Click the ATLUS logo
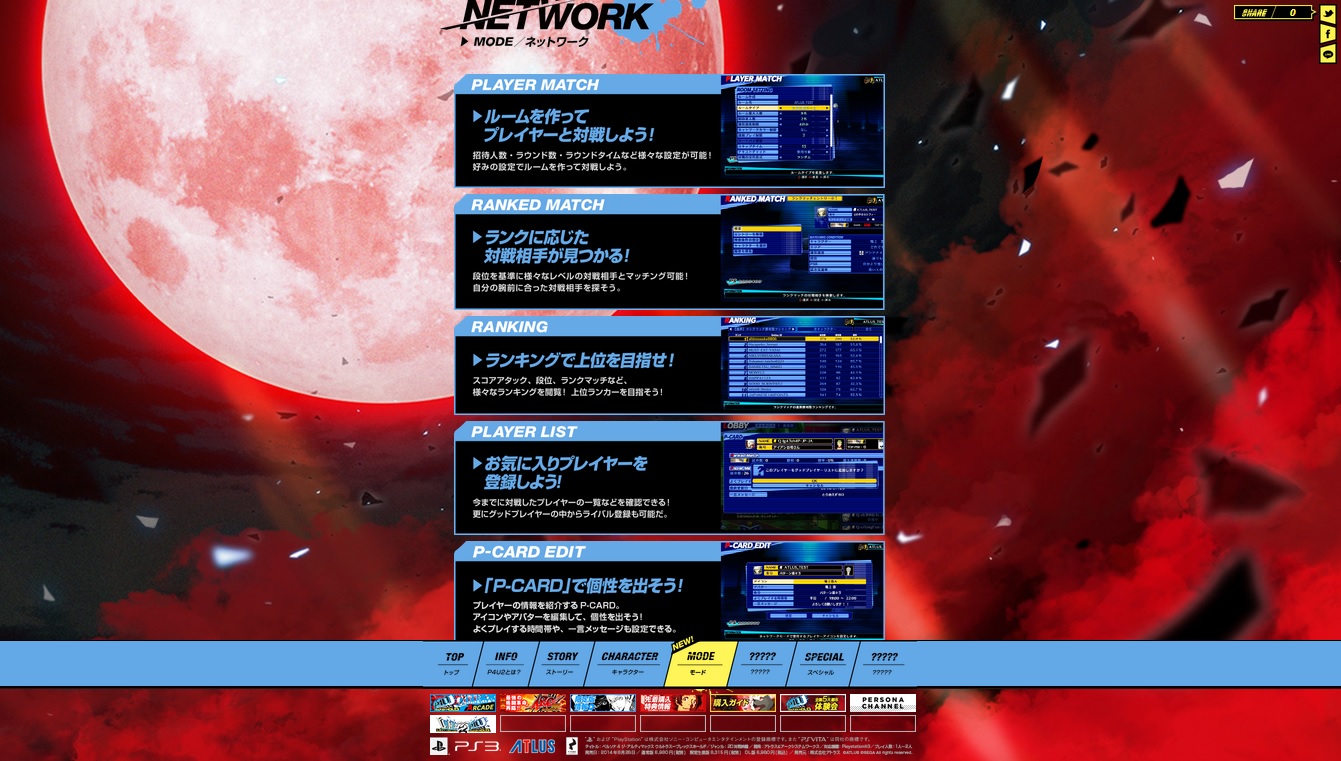 point(532,746)
